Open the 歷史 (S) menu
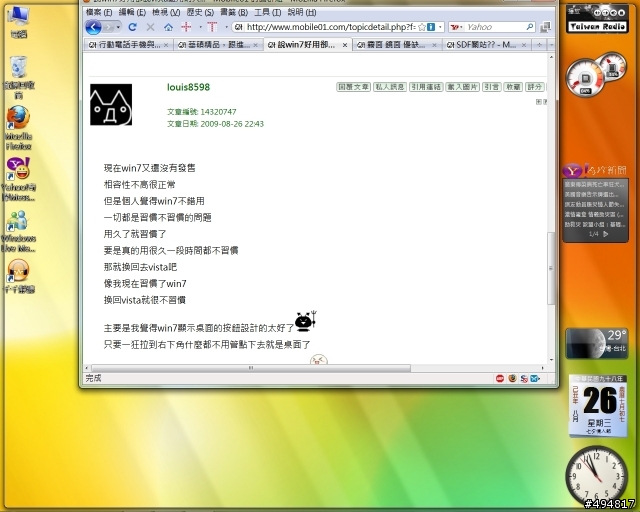Image resolution: width=640 pixels, height=512 pixels. [x=200, y=13]
